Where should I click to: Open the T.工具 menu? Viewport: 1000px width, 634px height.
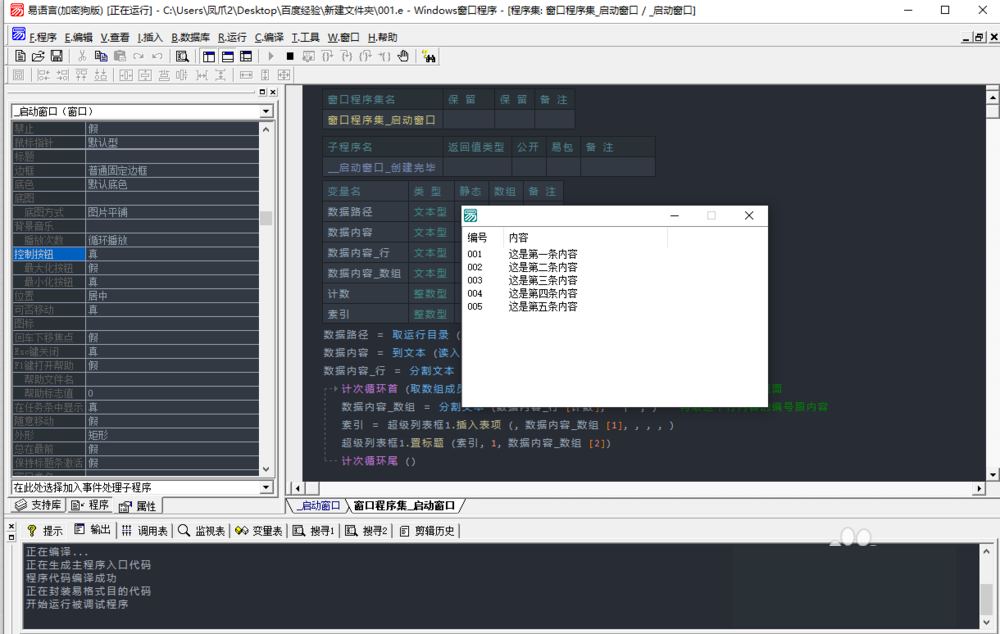click(x=305, y=38)
